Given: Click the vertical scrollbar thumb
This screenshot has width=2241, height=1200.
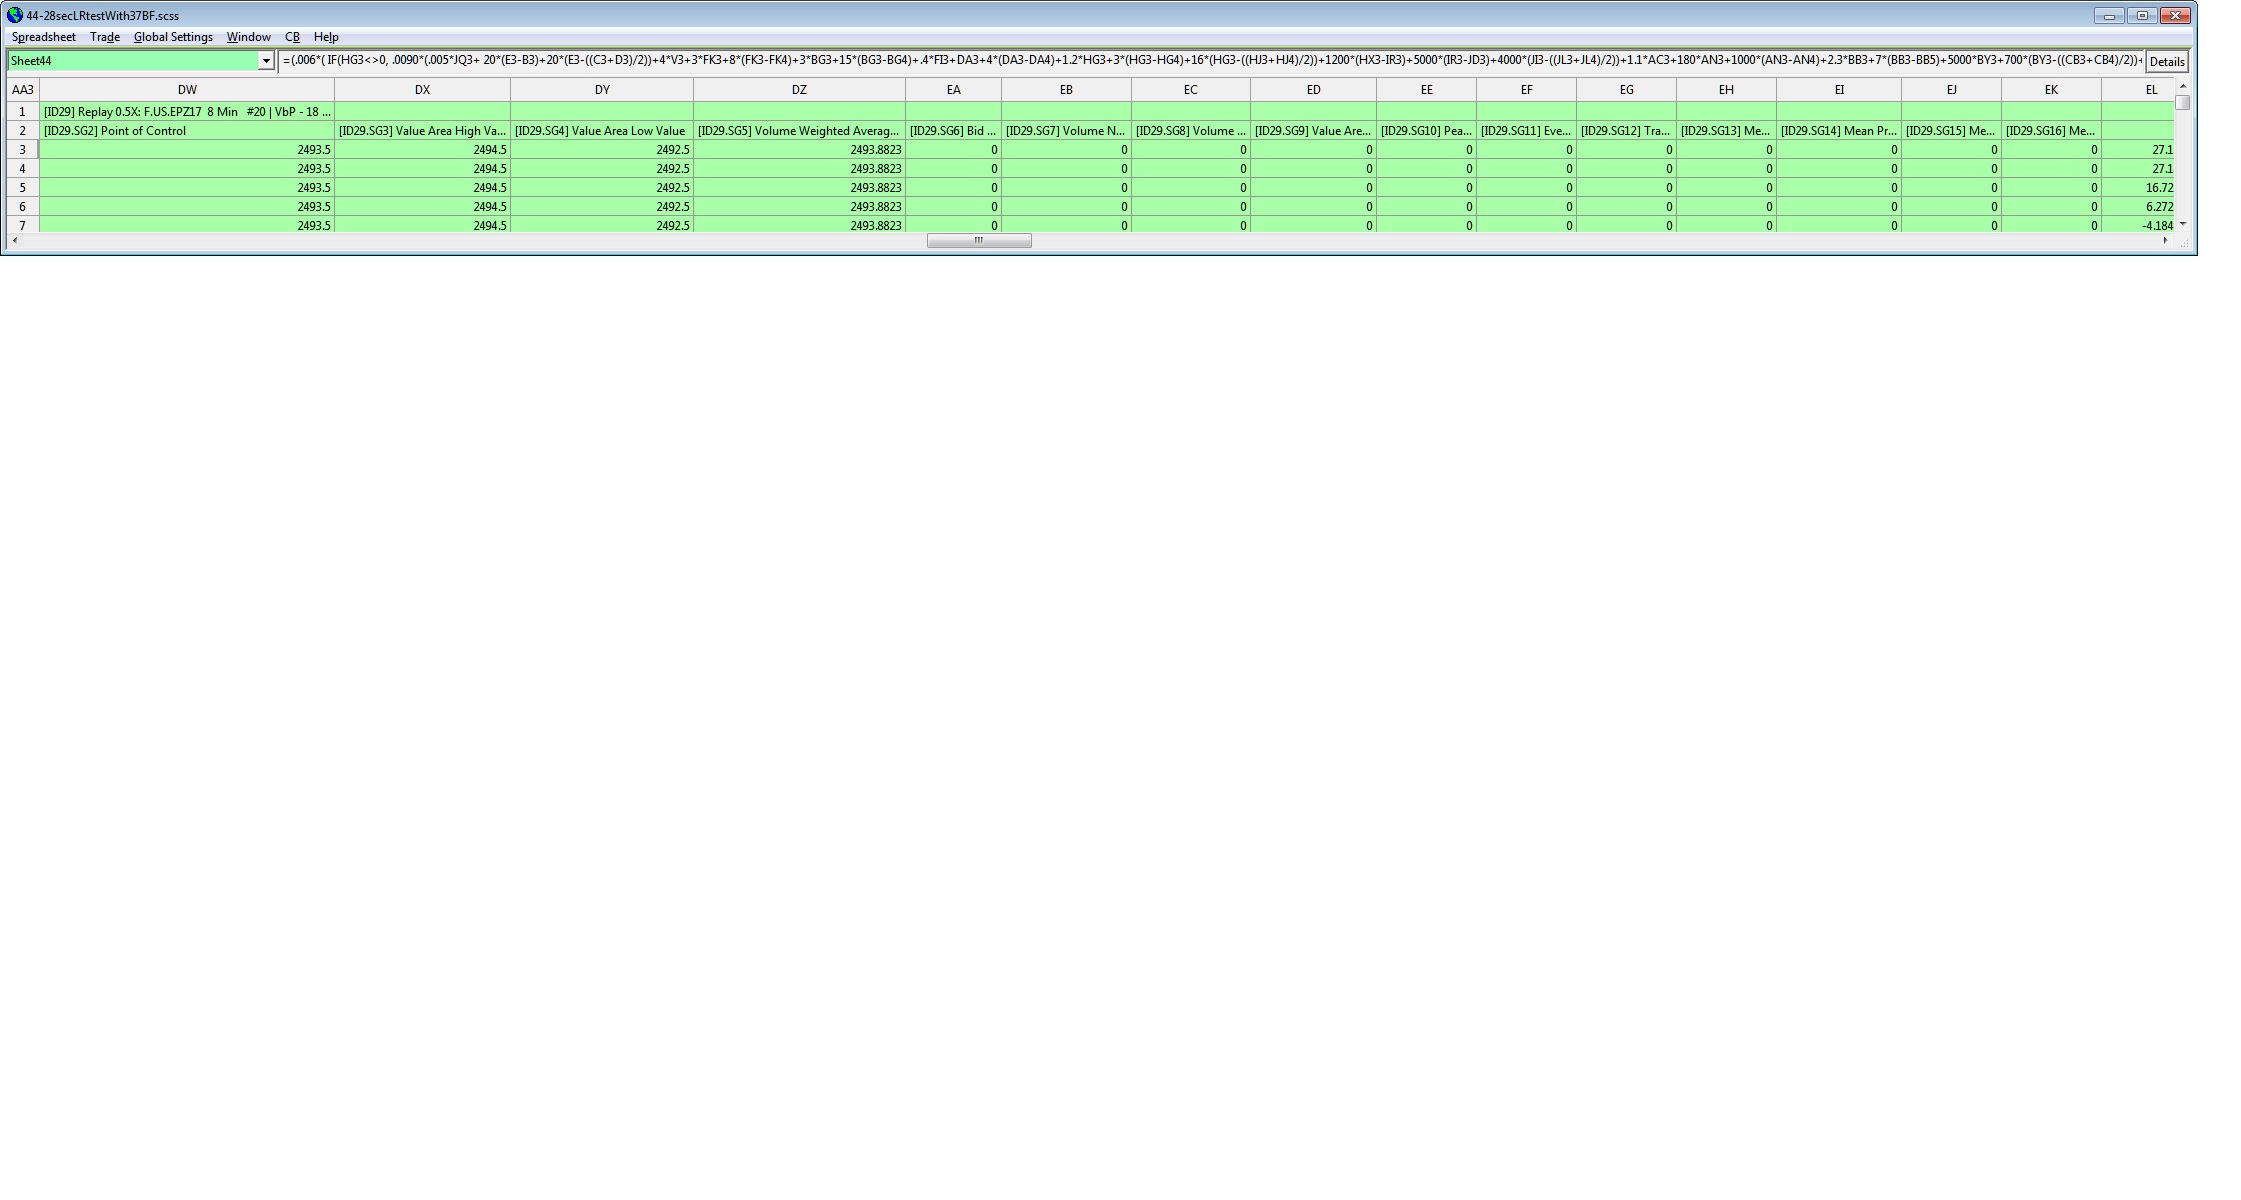Looking at the screenshot, I should tap(2182, 102).
